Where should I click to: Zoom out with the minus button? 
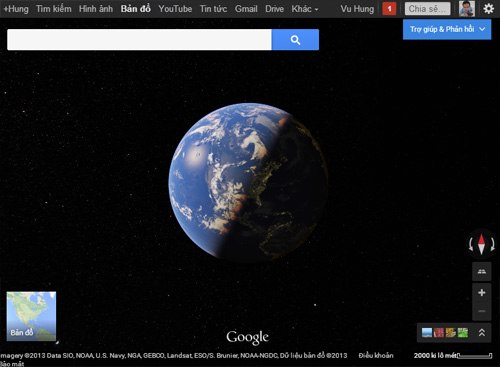point(482,311)
